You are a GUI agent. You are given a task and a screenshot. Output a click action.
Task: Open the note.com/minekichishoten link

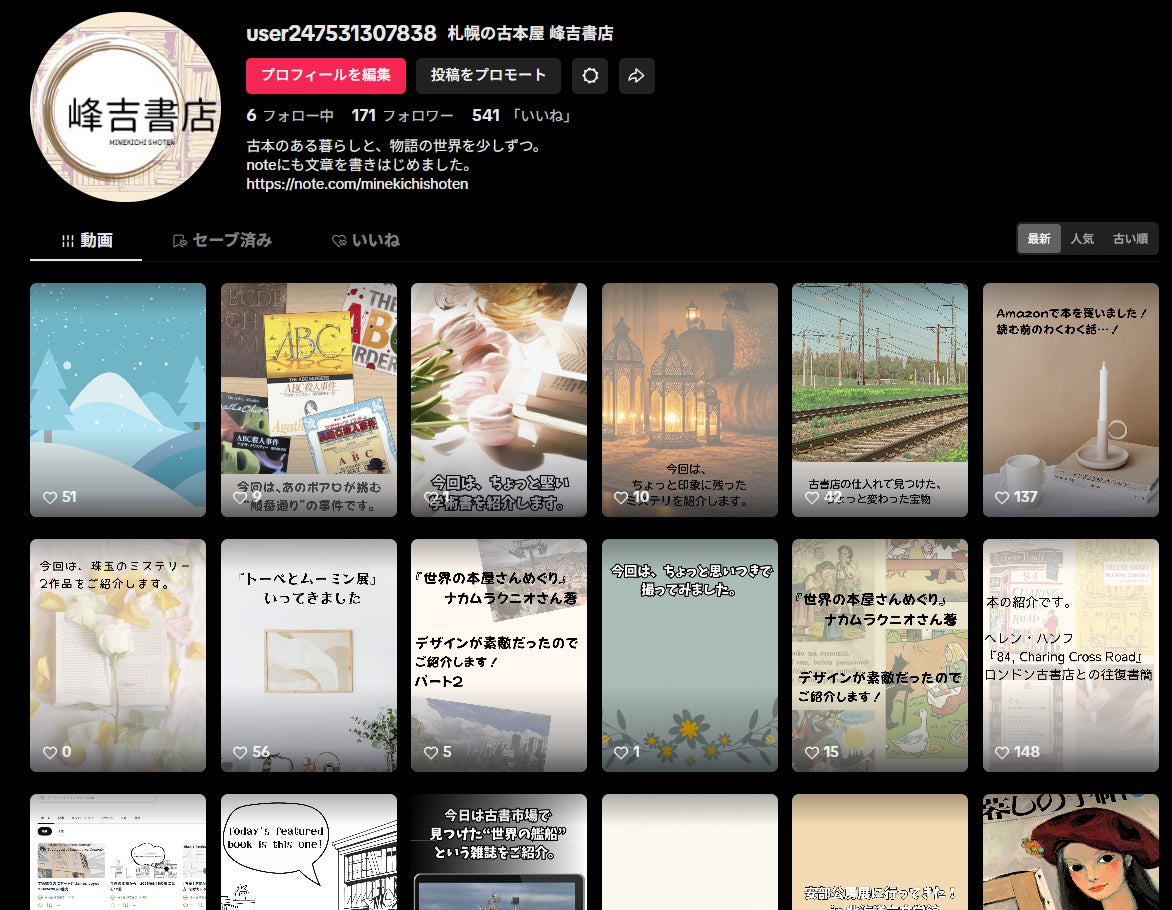(357, 184)
